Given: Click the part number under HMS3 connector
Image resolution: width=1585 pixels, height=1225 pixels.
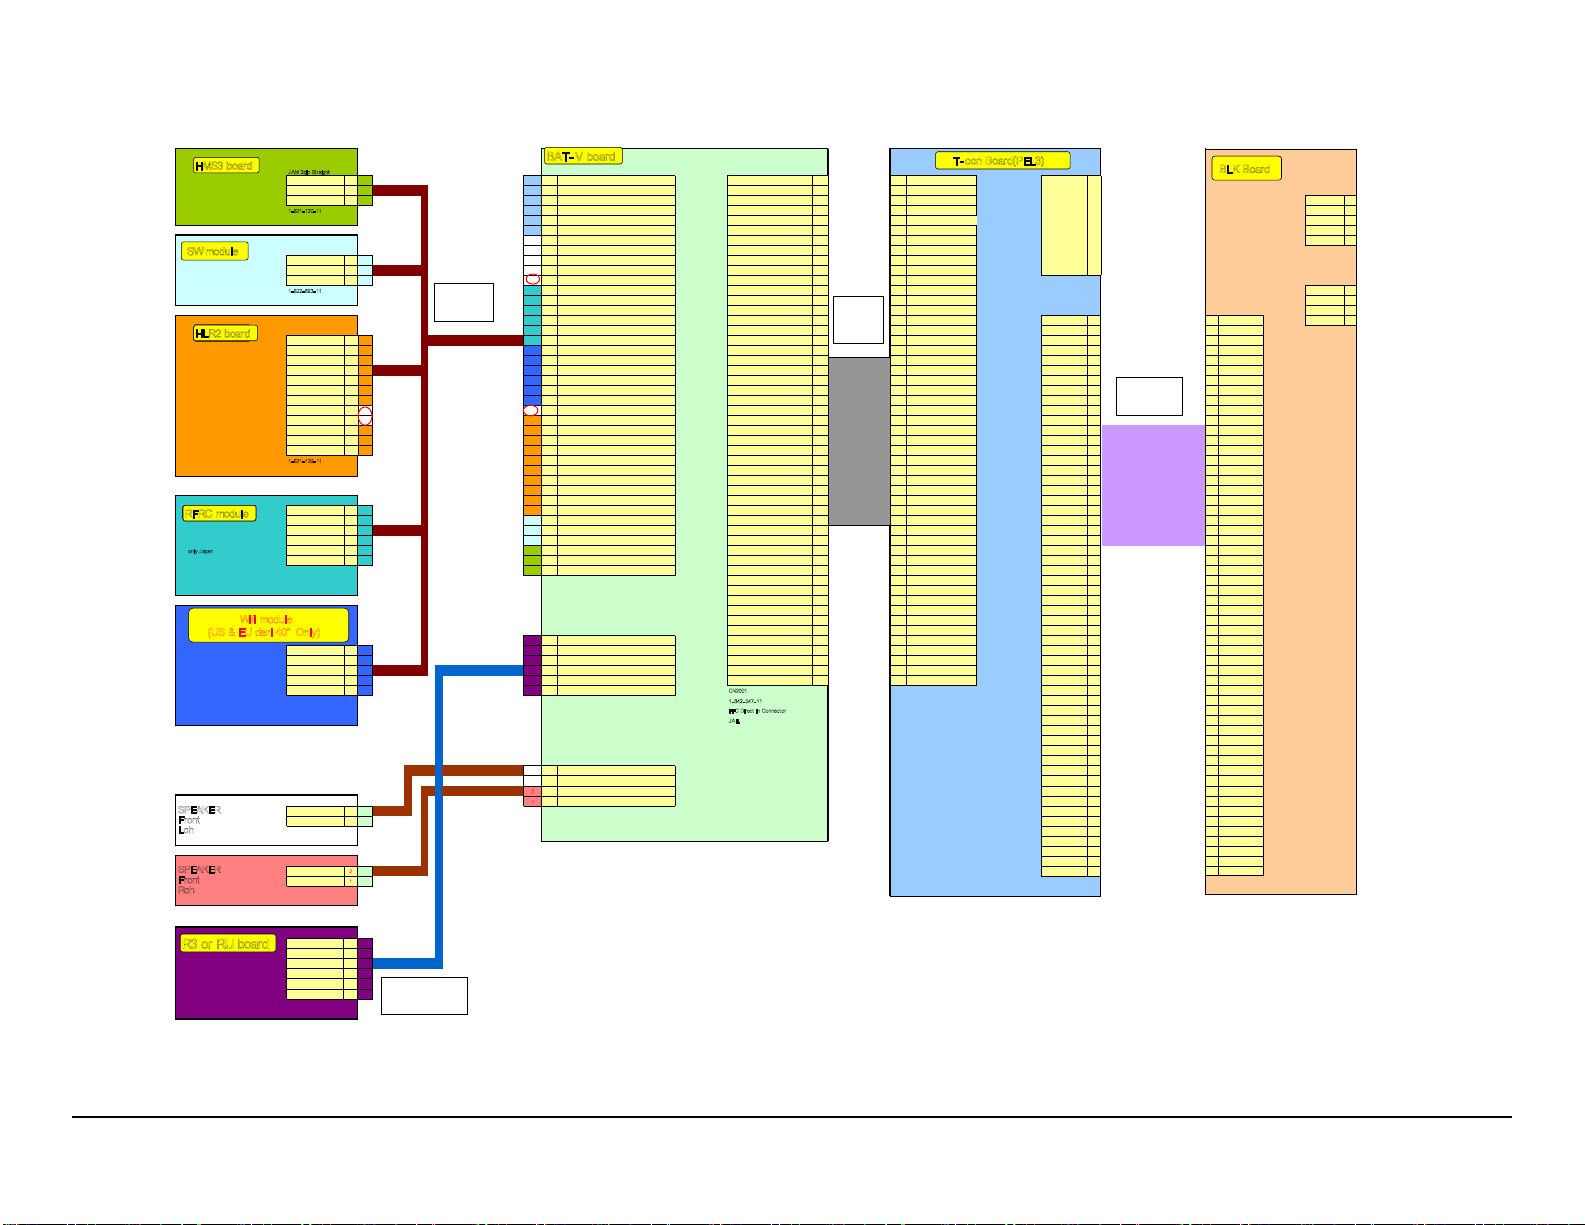Looking at the screenshot, I should click(x=304, y=211).
